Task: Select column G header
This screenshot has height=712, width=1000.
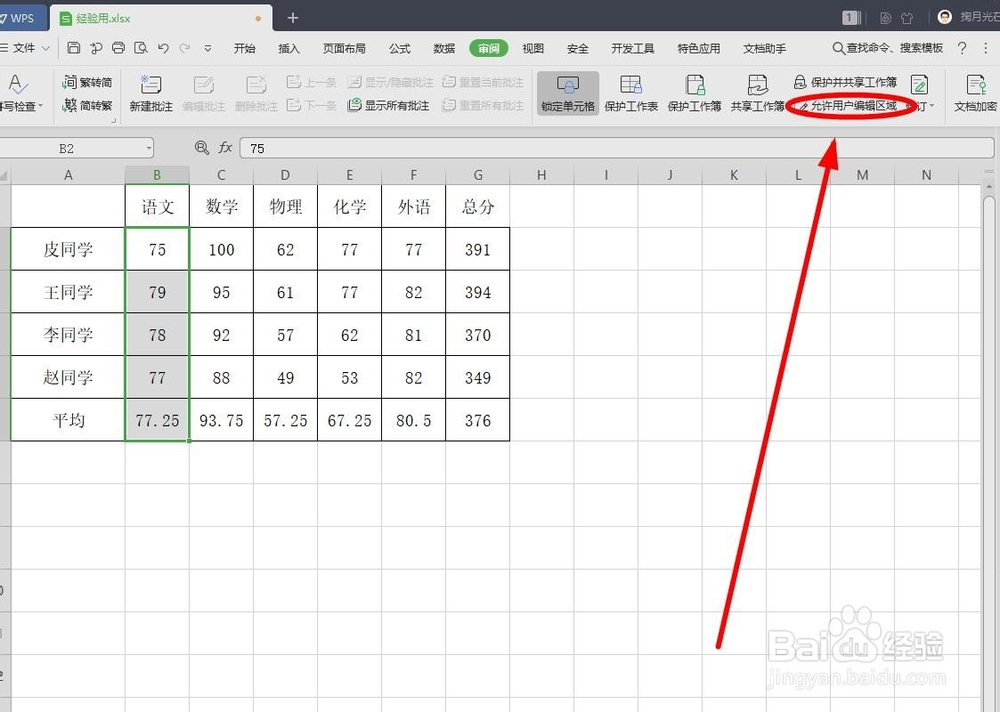Action: (x=478, y=175)
